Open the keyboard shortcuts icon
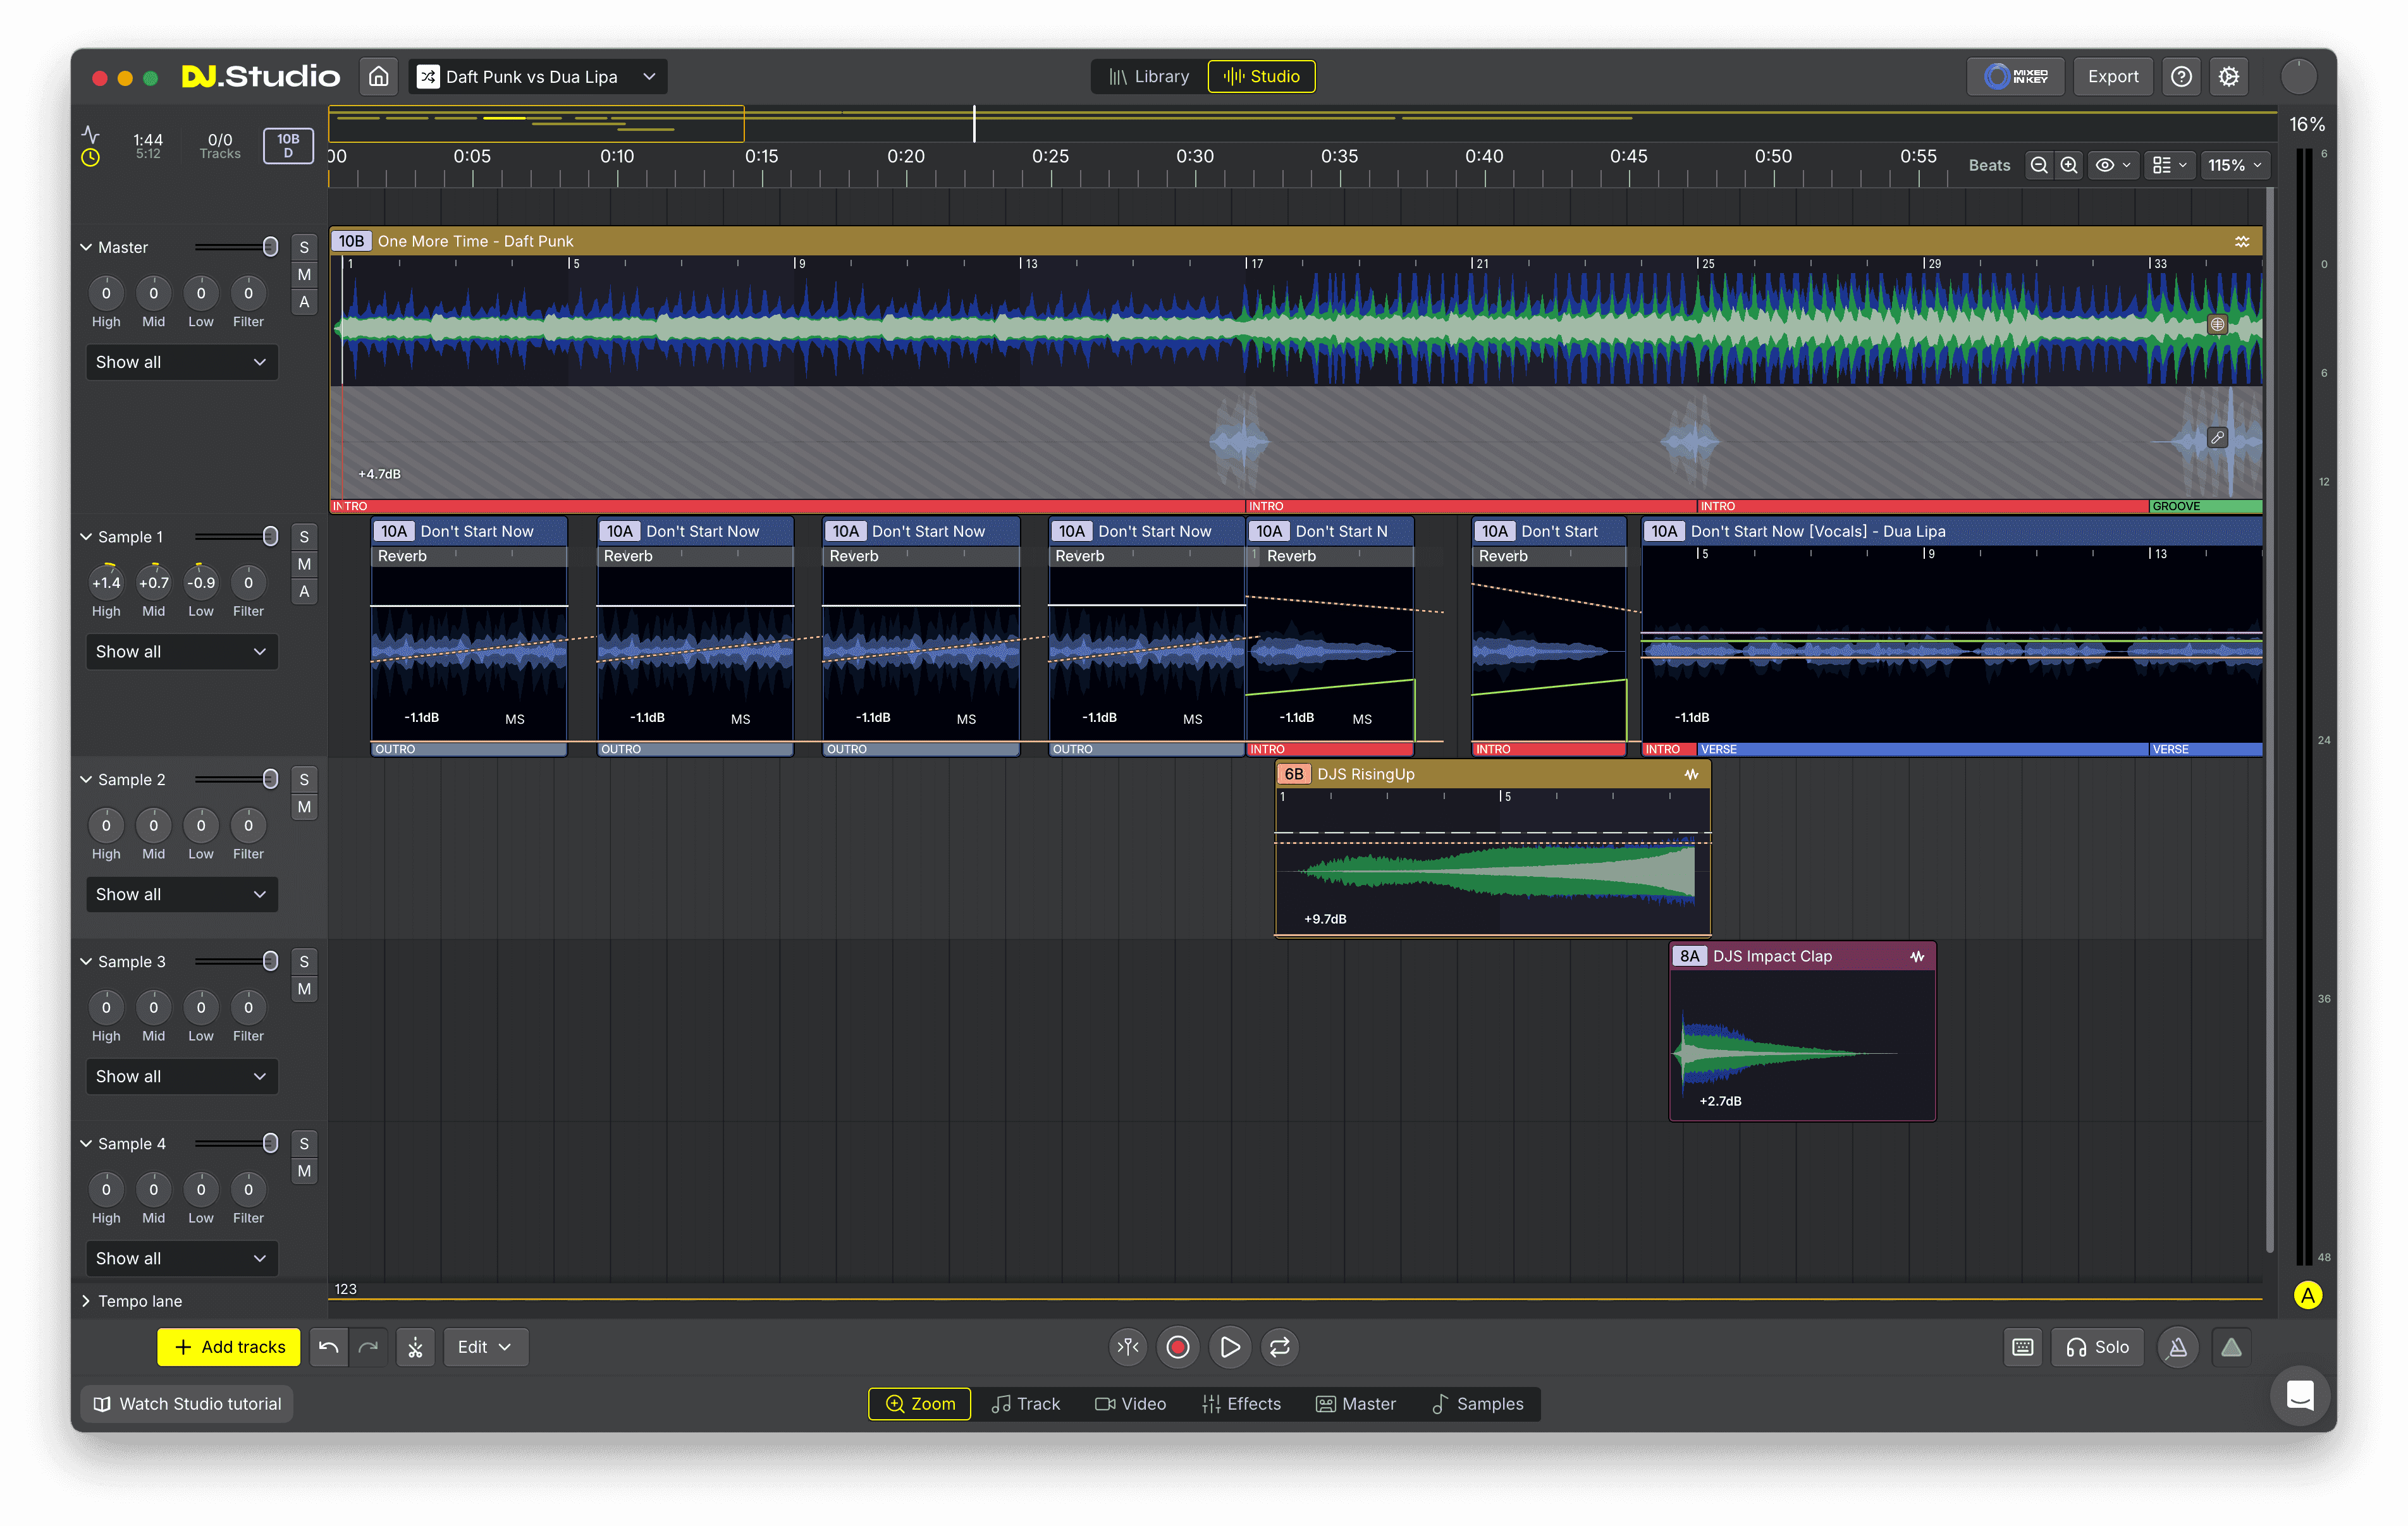The image size is (2408, 1526). tap(2022, 1347)
